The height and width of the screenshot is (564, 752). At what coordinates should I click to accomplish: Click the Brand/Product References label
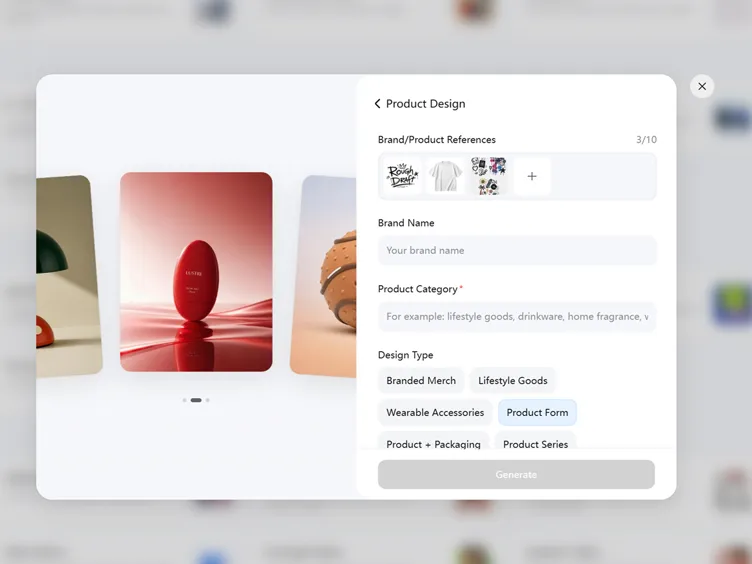pos(436,140)
